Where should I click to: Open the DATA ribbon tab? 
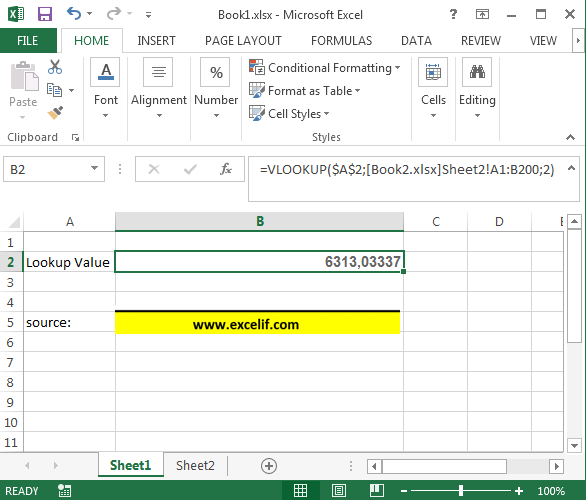tap(416, 40)
